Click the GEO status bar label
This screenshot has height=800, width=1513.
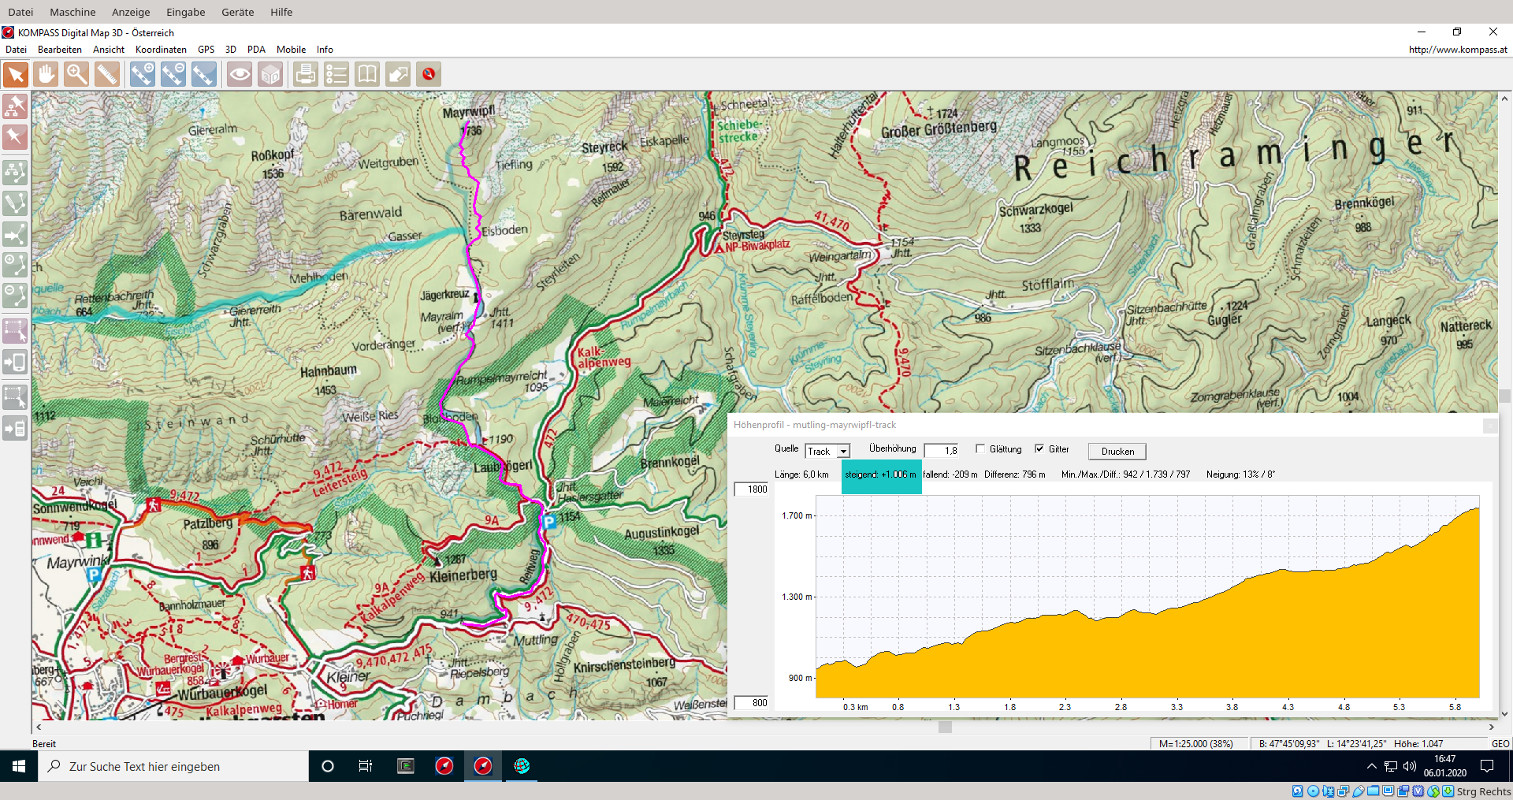pyautogui.click(x=1500, y=743)
